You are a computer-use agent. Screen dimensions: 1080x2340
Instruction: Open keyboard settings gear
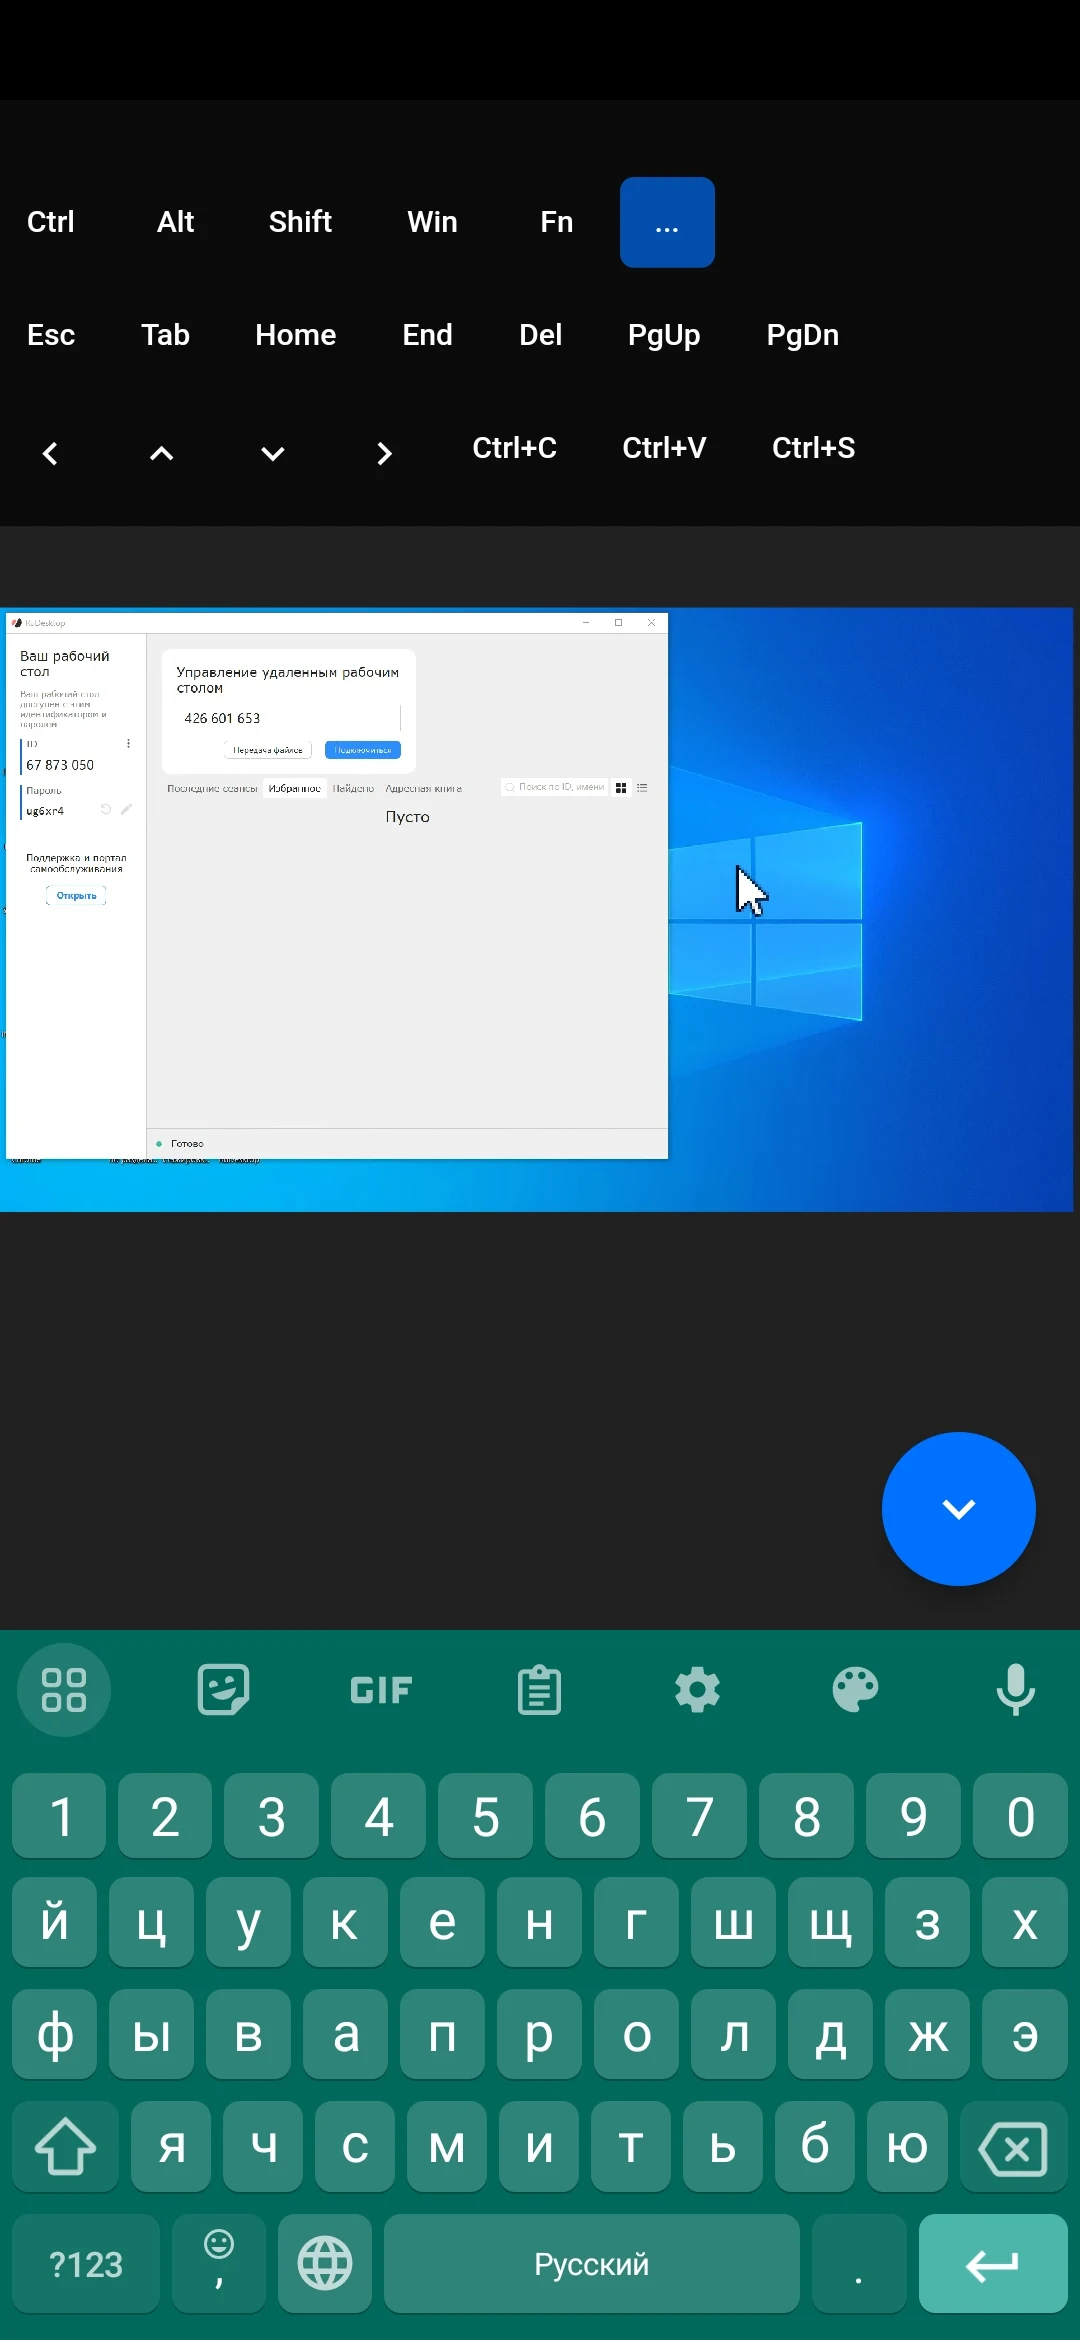pyautogui.click(x=697, y=1690)
